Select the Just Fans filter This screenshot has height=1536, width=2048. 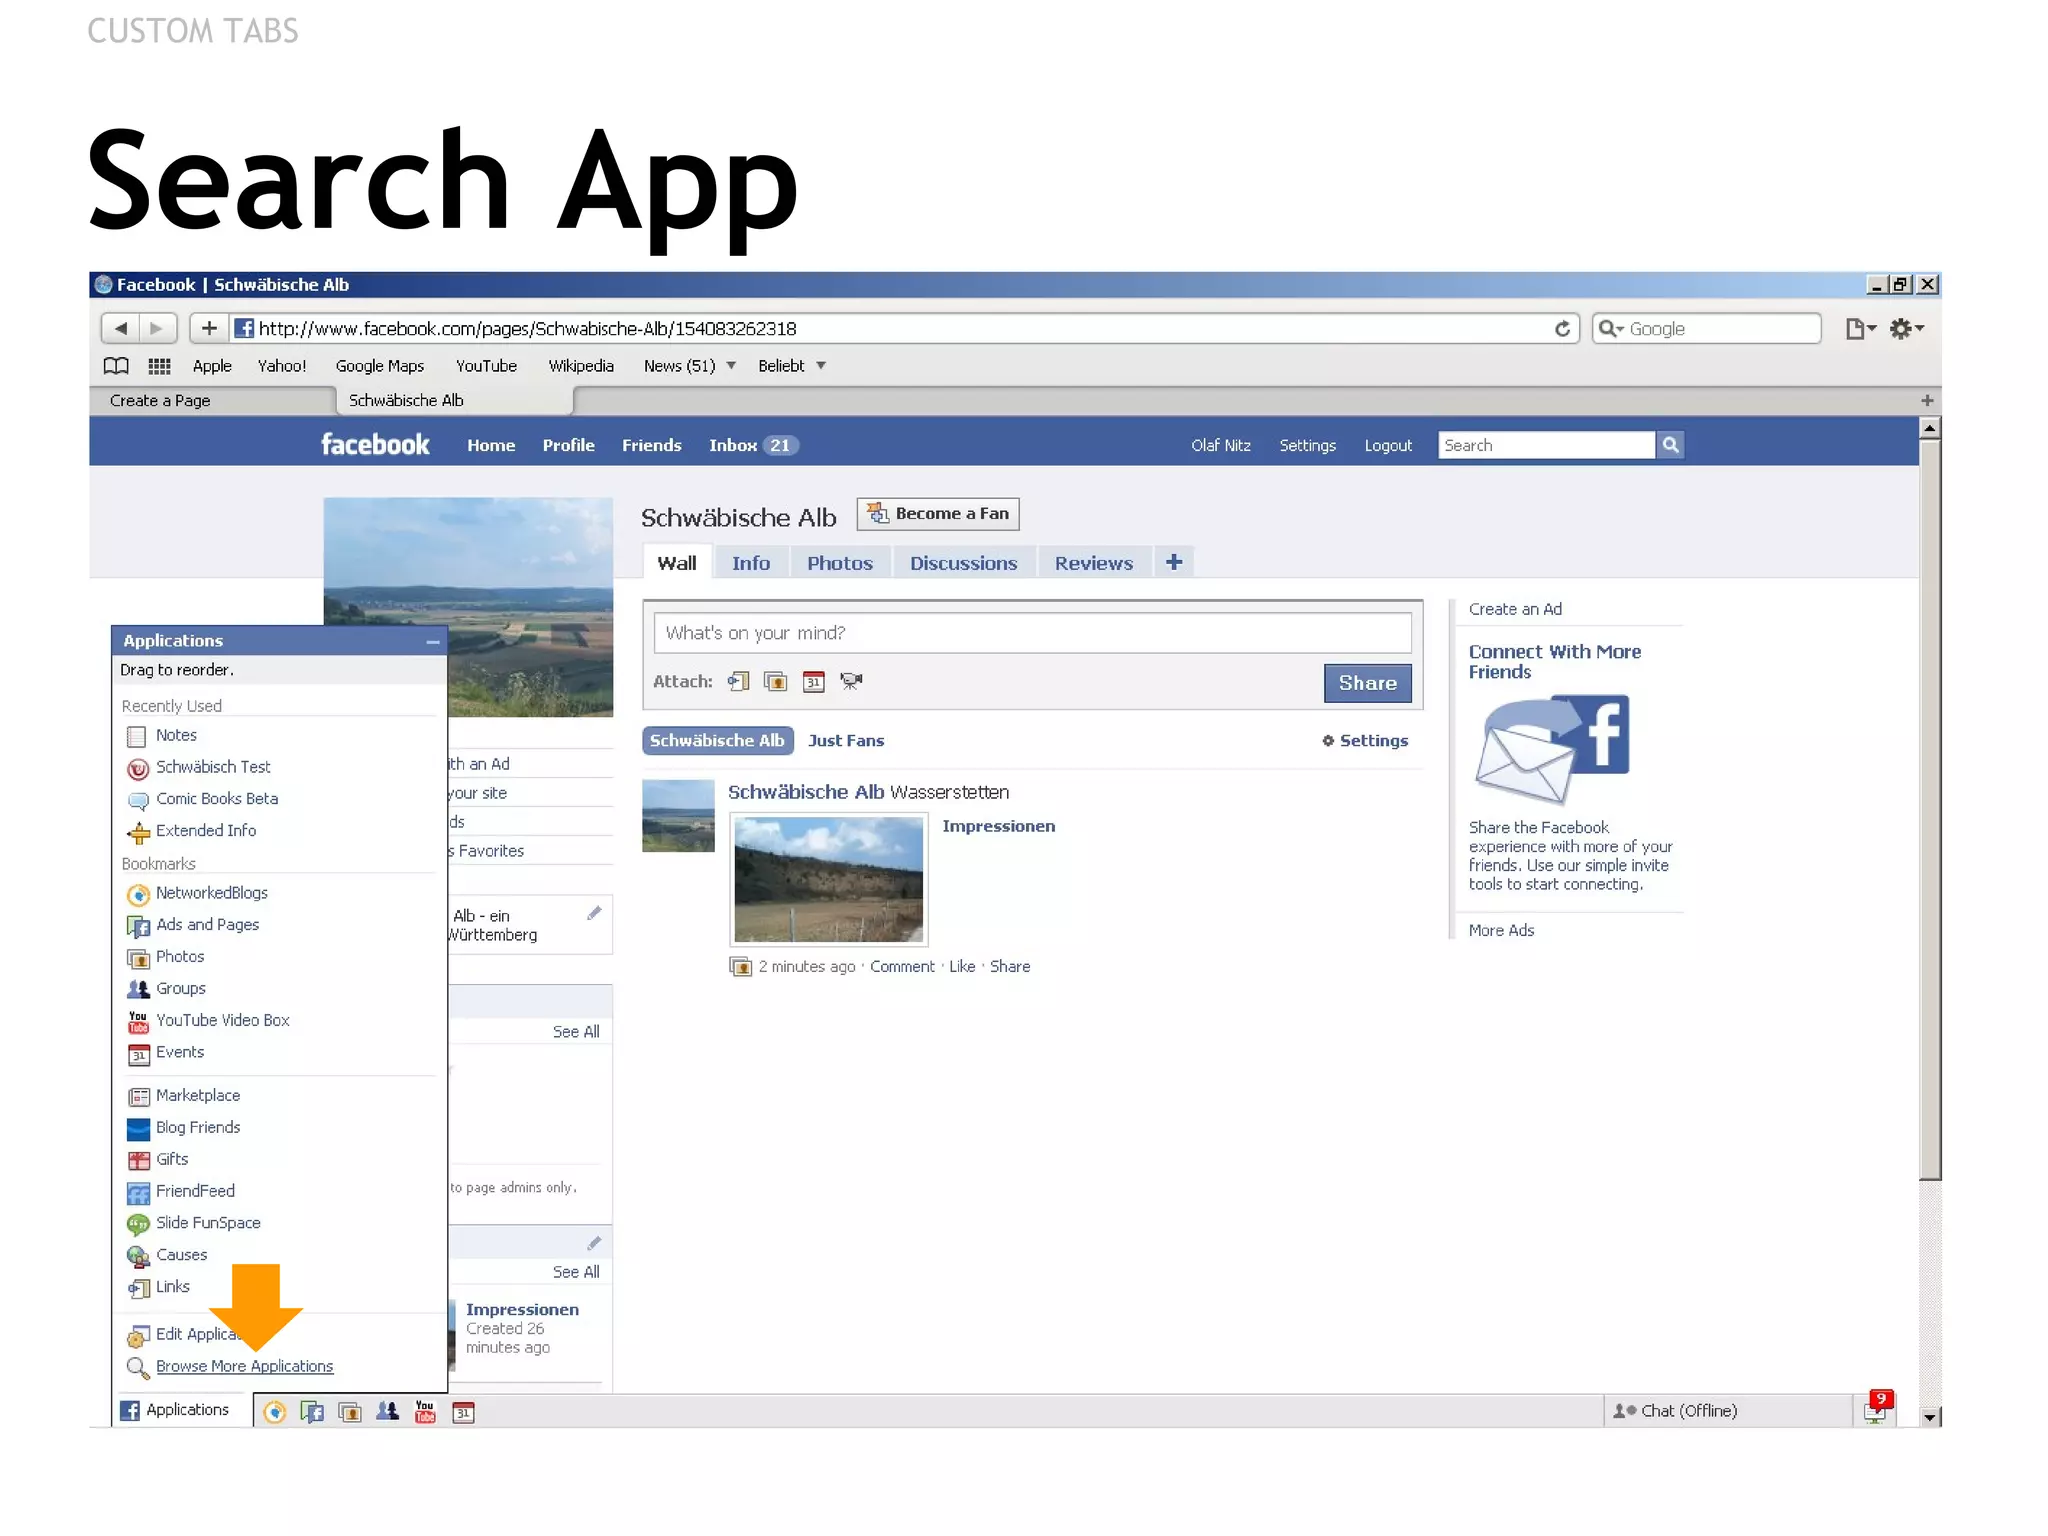coord(846,742)
